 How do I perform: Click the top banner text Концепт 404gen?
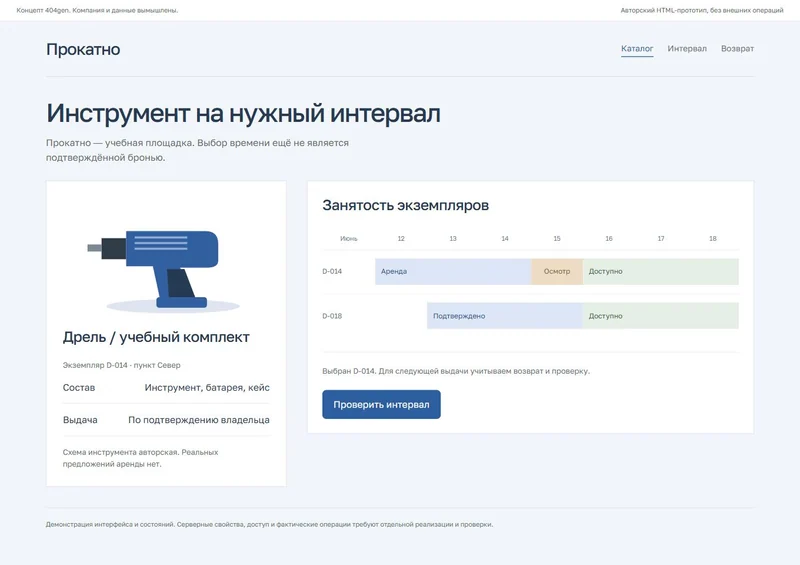point(97,10)
